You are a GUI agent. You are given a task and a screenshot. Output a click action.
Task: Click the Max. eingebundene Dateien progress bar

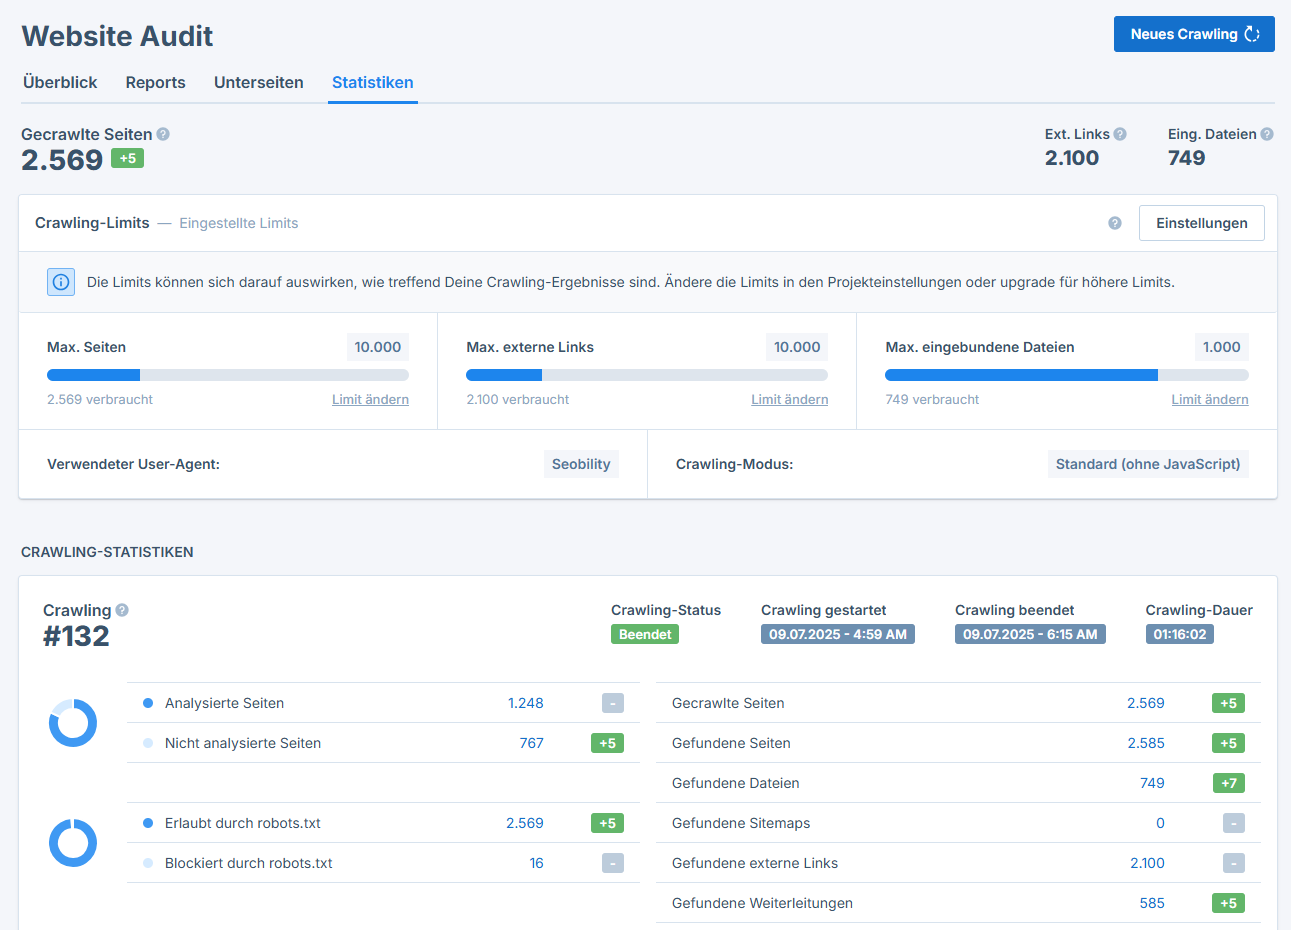click(x=1067, y=375)
